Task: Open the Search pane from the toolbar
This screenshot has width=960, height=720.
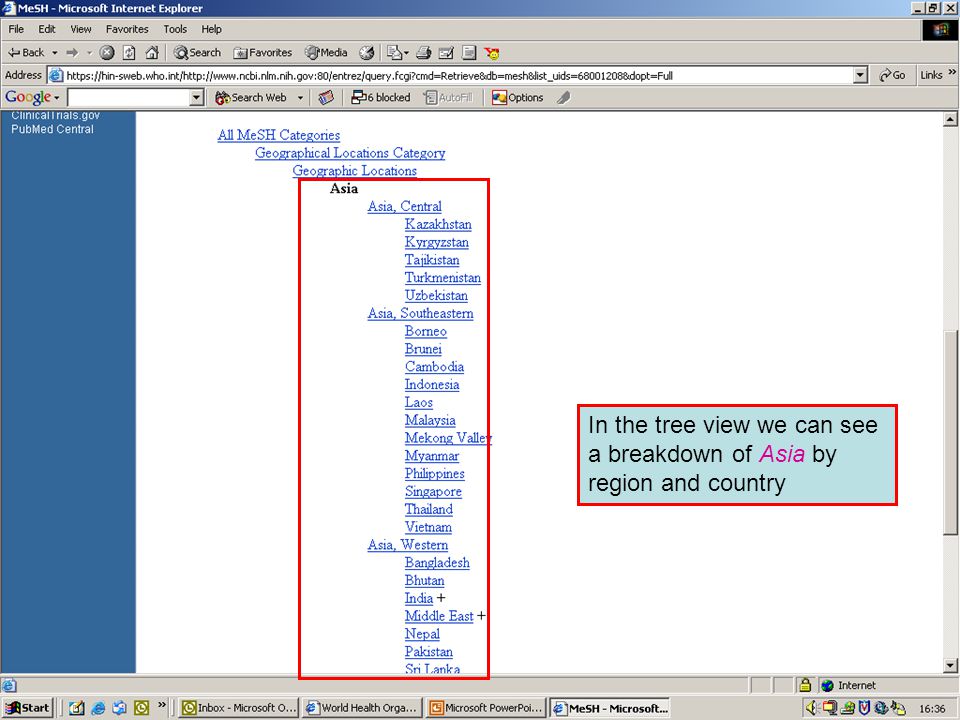Action: click(197, 53)
